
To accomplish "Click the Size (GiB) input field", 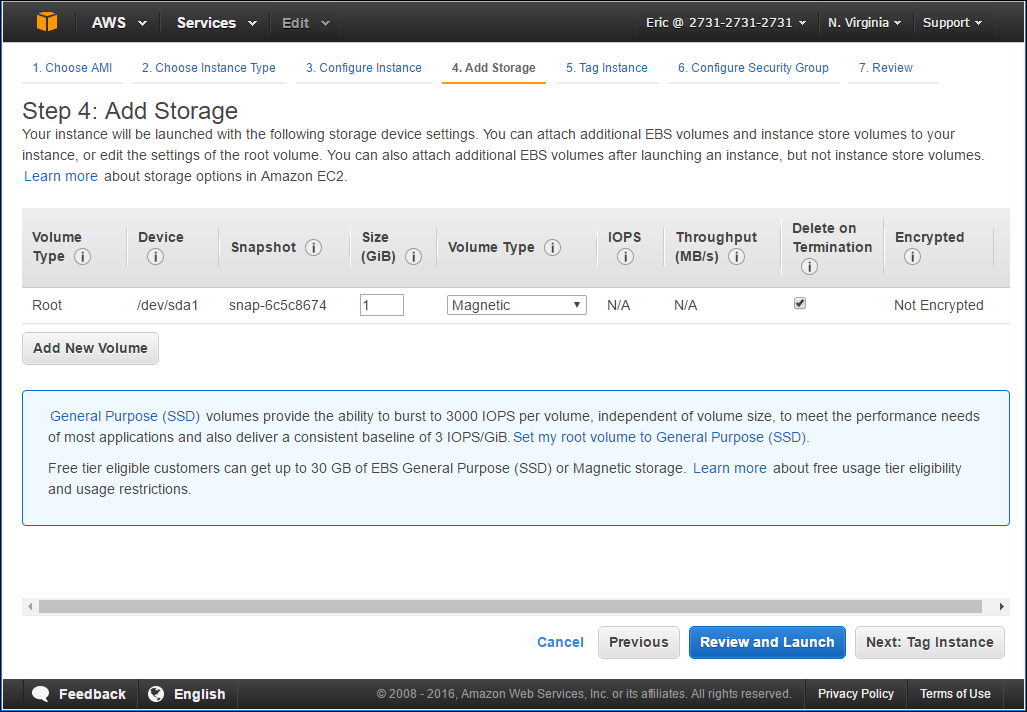I will tap(382, 305).
